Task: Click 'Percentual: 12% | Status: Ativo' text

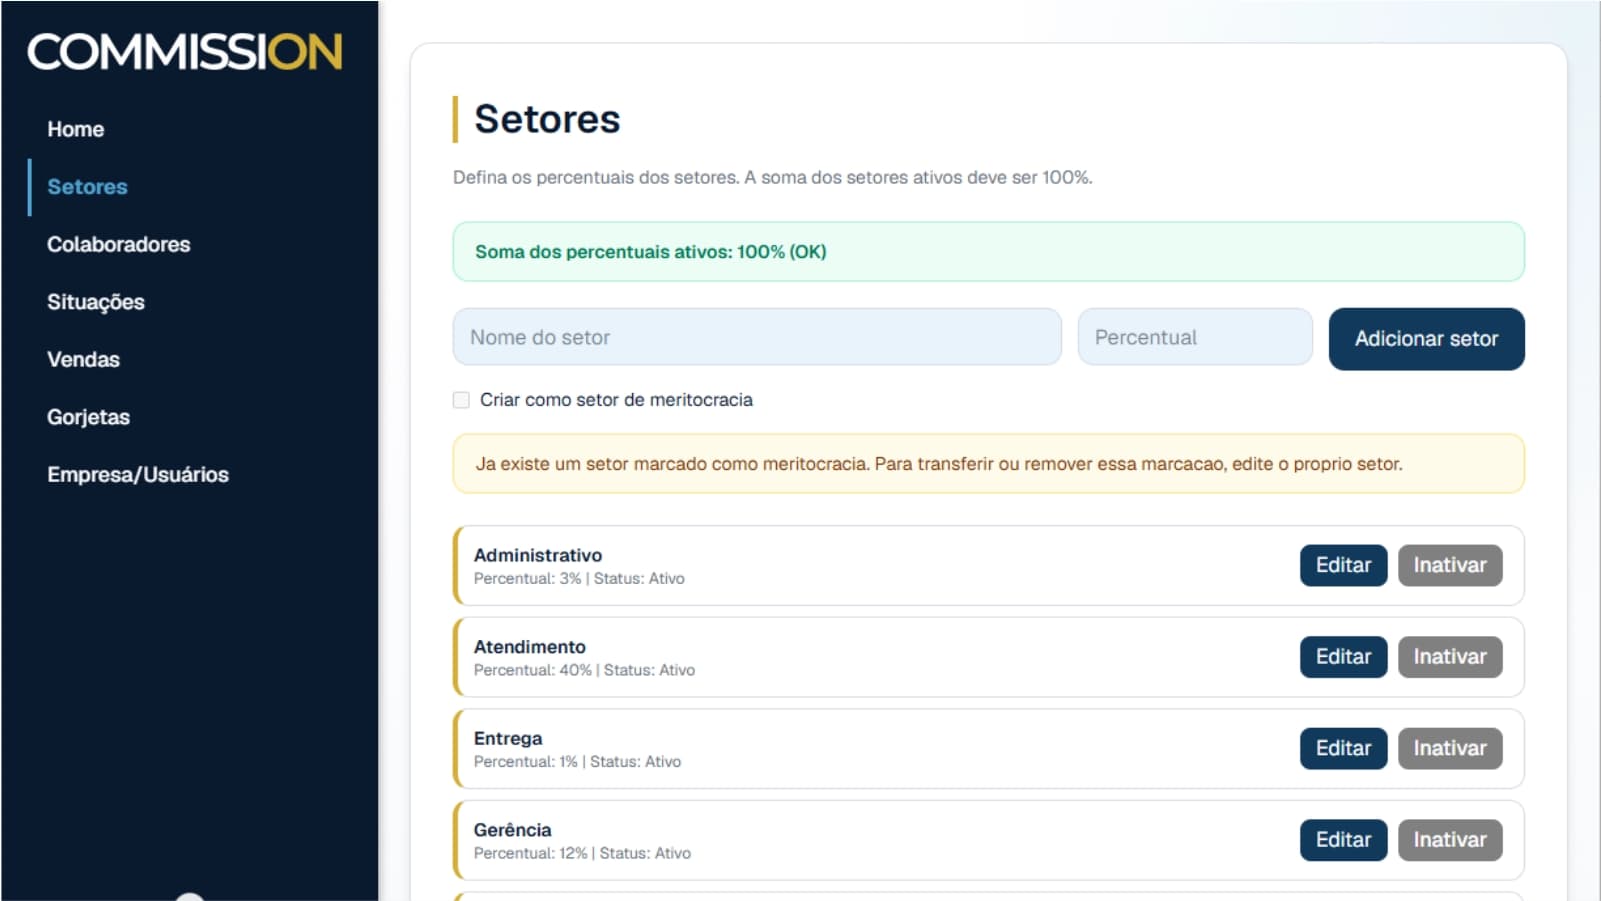Action: (x=582, y=853)
